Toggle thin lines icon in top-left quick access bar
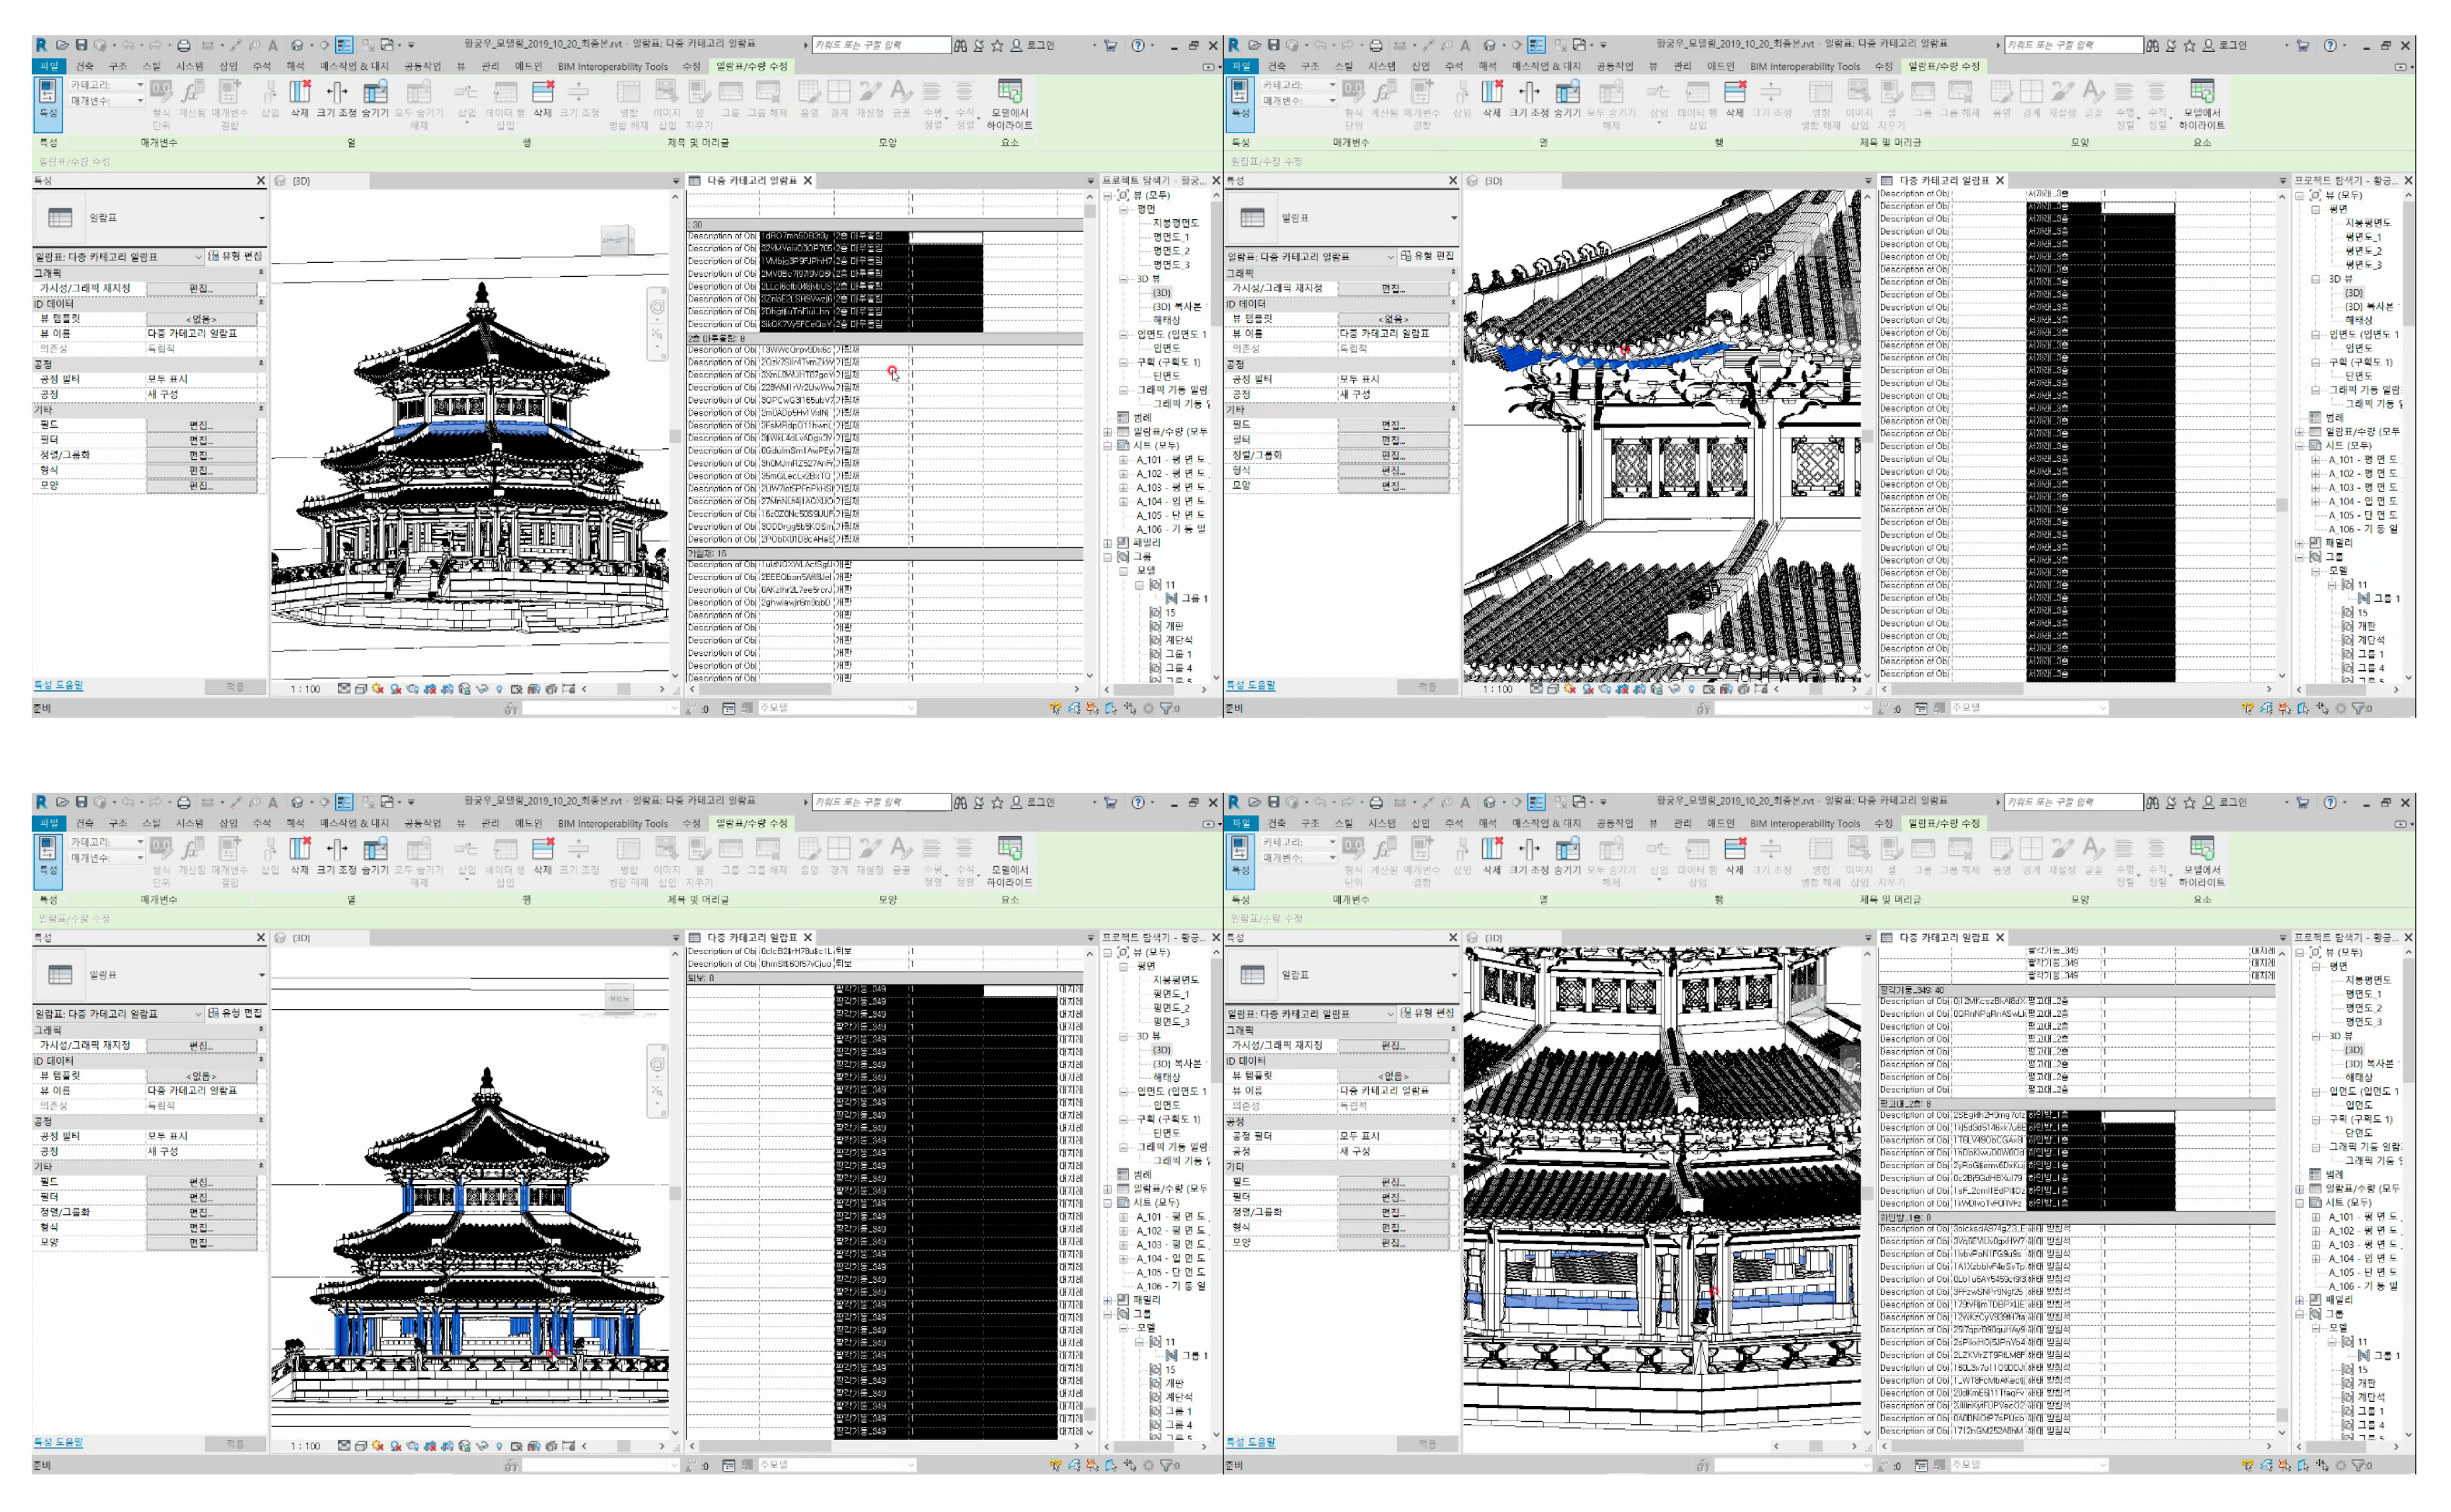 [x=344, y=45]
